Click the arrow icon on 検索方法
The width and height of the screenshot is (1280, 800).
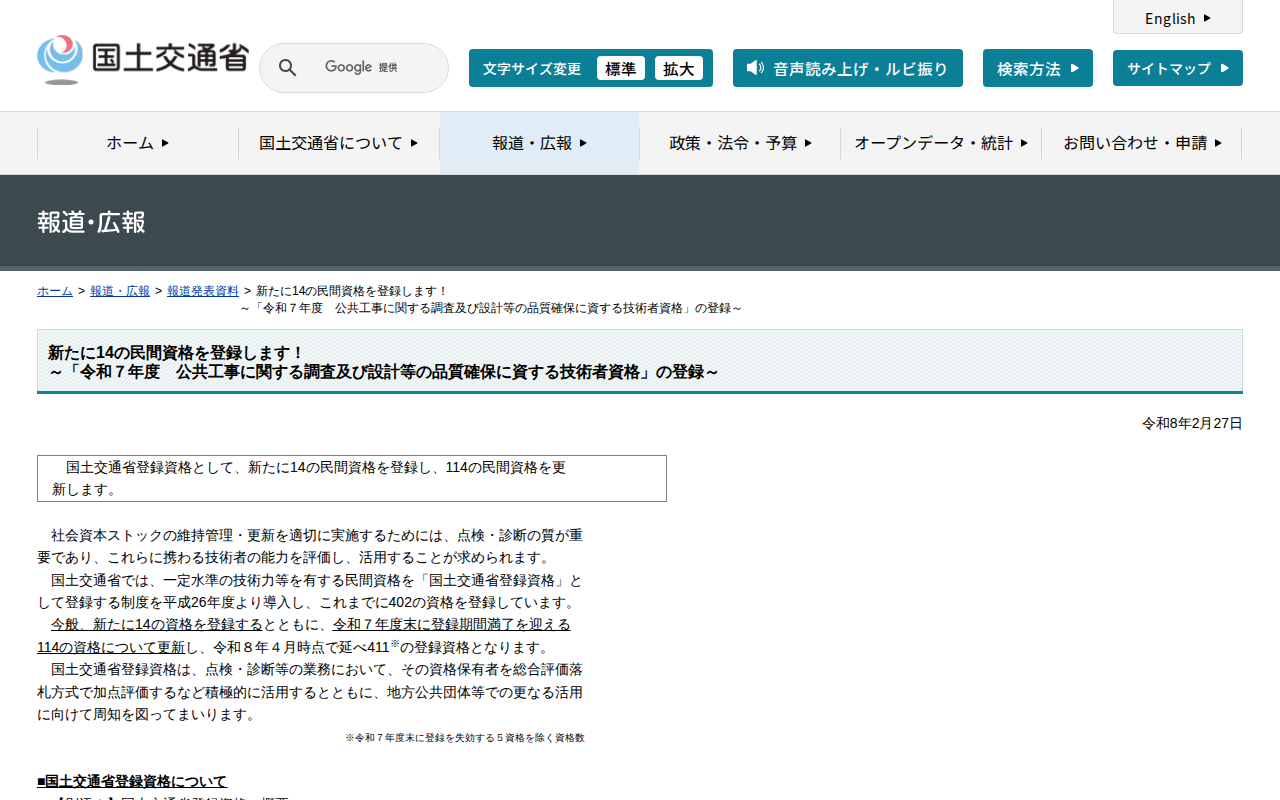[x=1075, y=68]
